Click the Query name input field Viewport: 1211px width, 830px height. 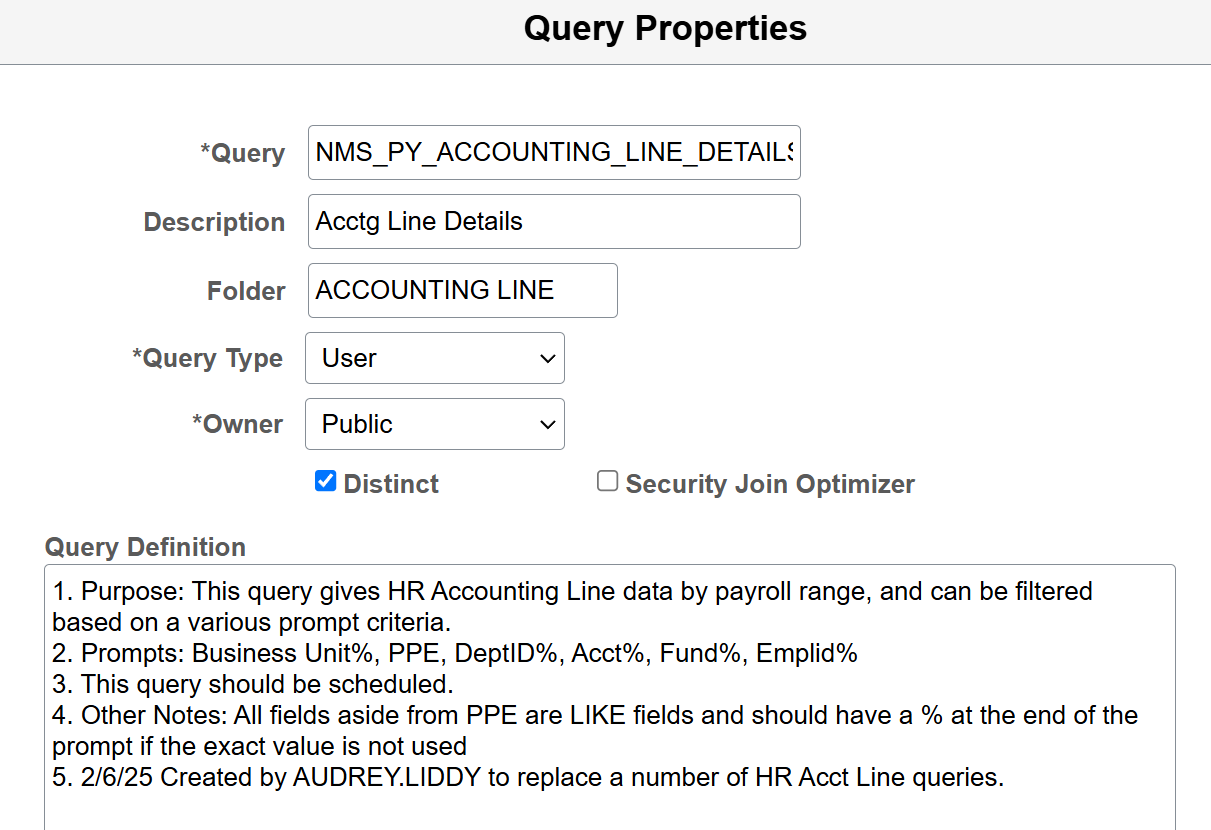(553, 152)
